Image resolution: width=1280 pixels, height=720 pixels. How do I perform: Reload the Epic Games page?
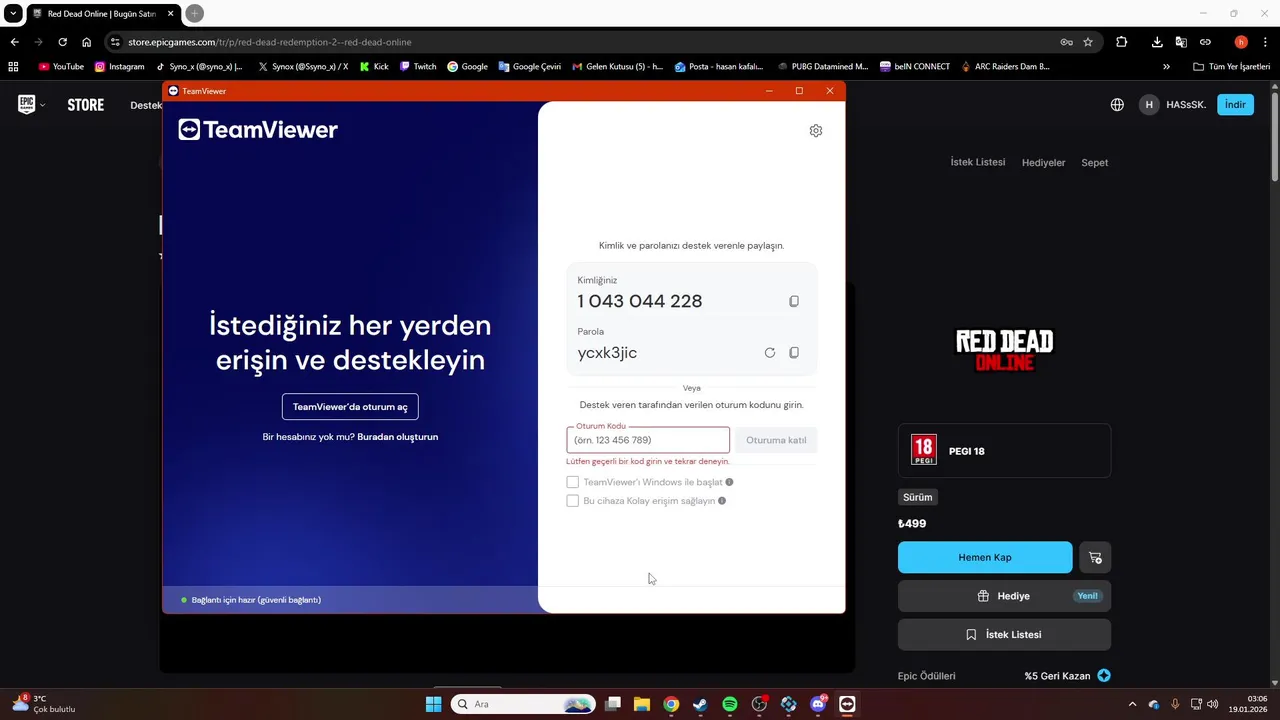62,42
